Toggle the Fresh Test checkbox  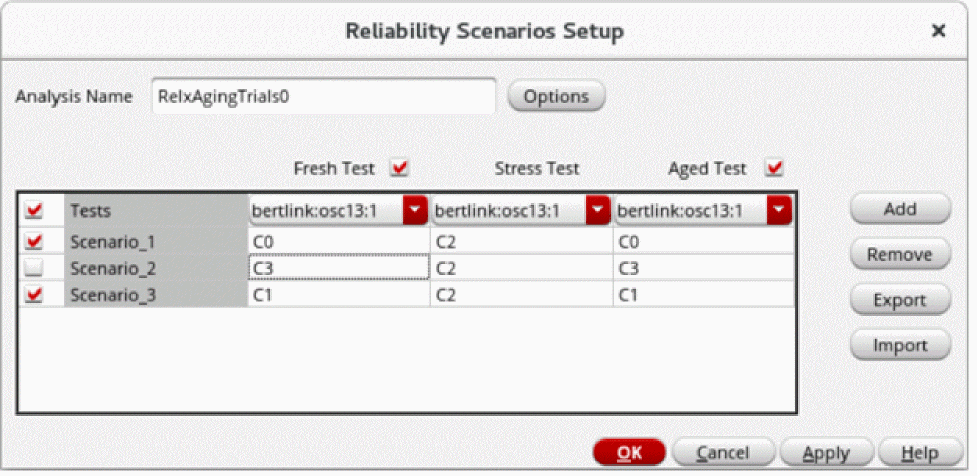tap(400, 168)
